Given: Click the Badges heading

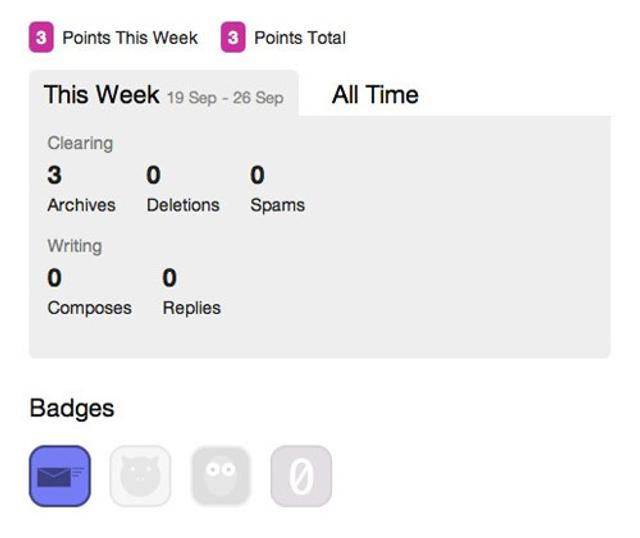Looking at the screenshot, I should [x=72, y=408].
